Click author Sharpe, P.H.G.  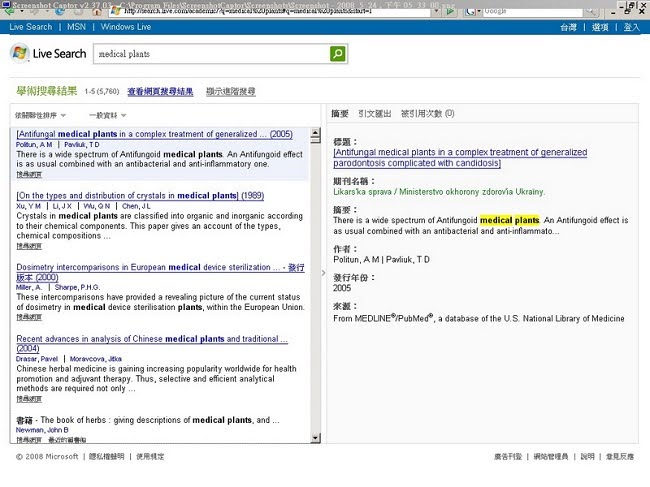(x=78, y=287)
